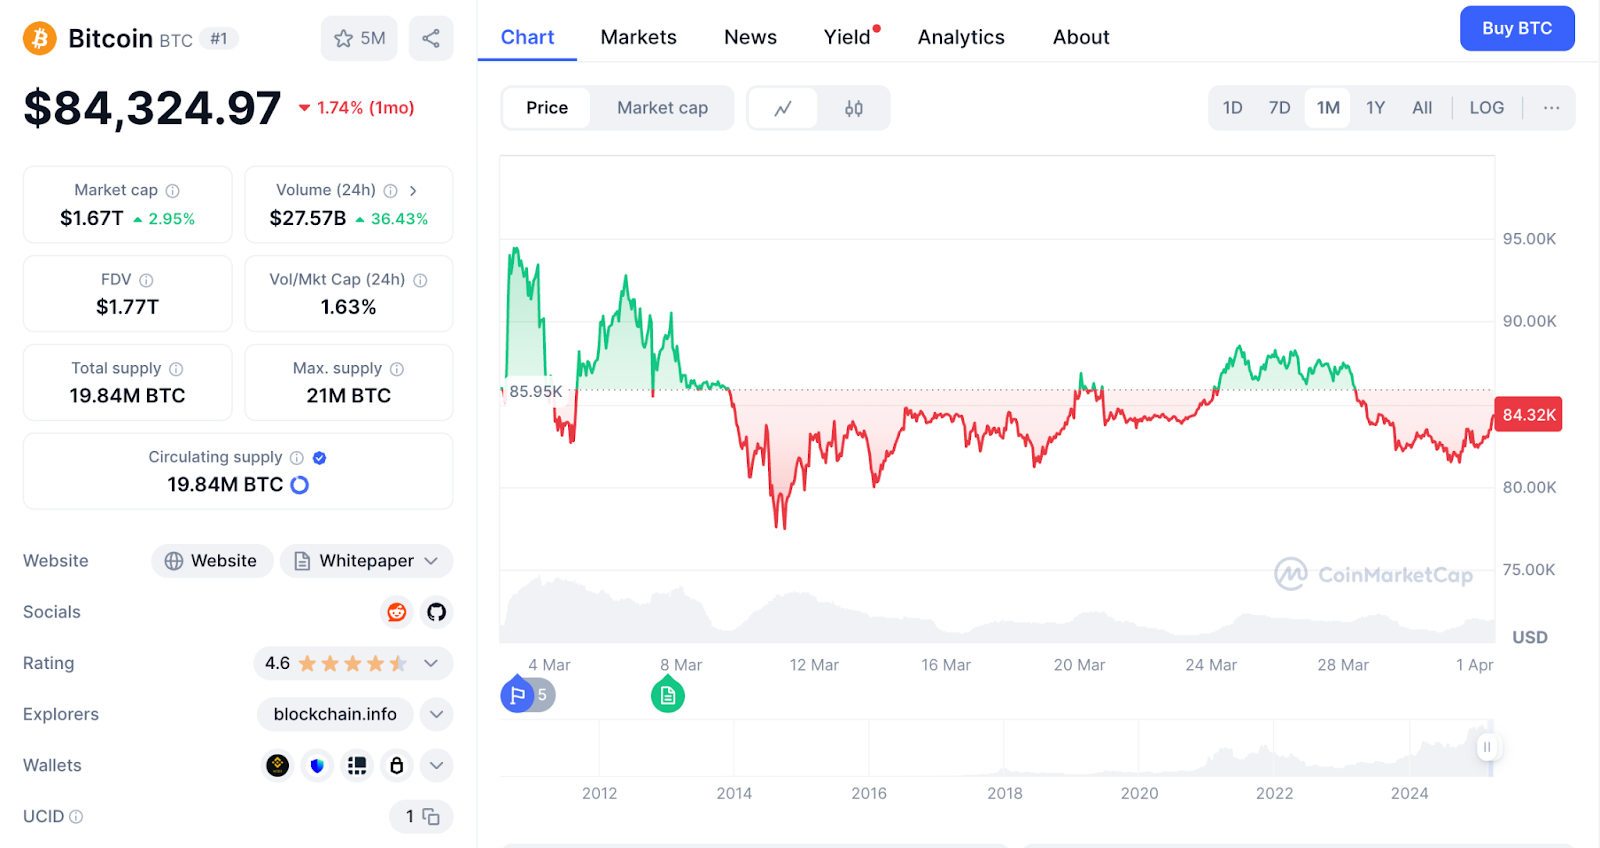Click the blue flag event marker under 4 Mar
Screen dimensions: 1600x848
(x=517, y=694)
